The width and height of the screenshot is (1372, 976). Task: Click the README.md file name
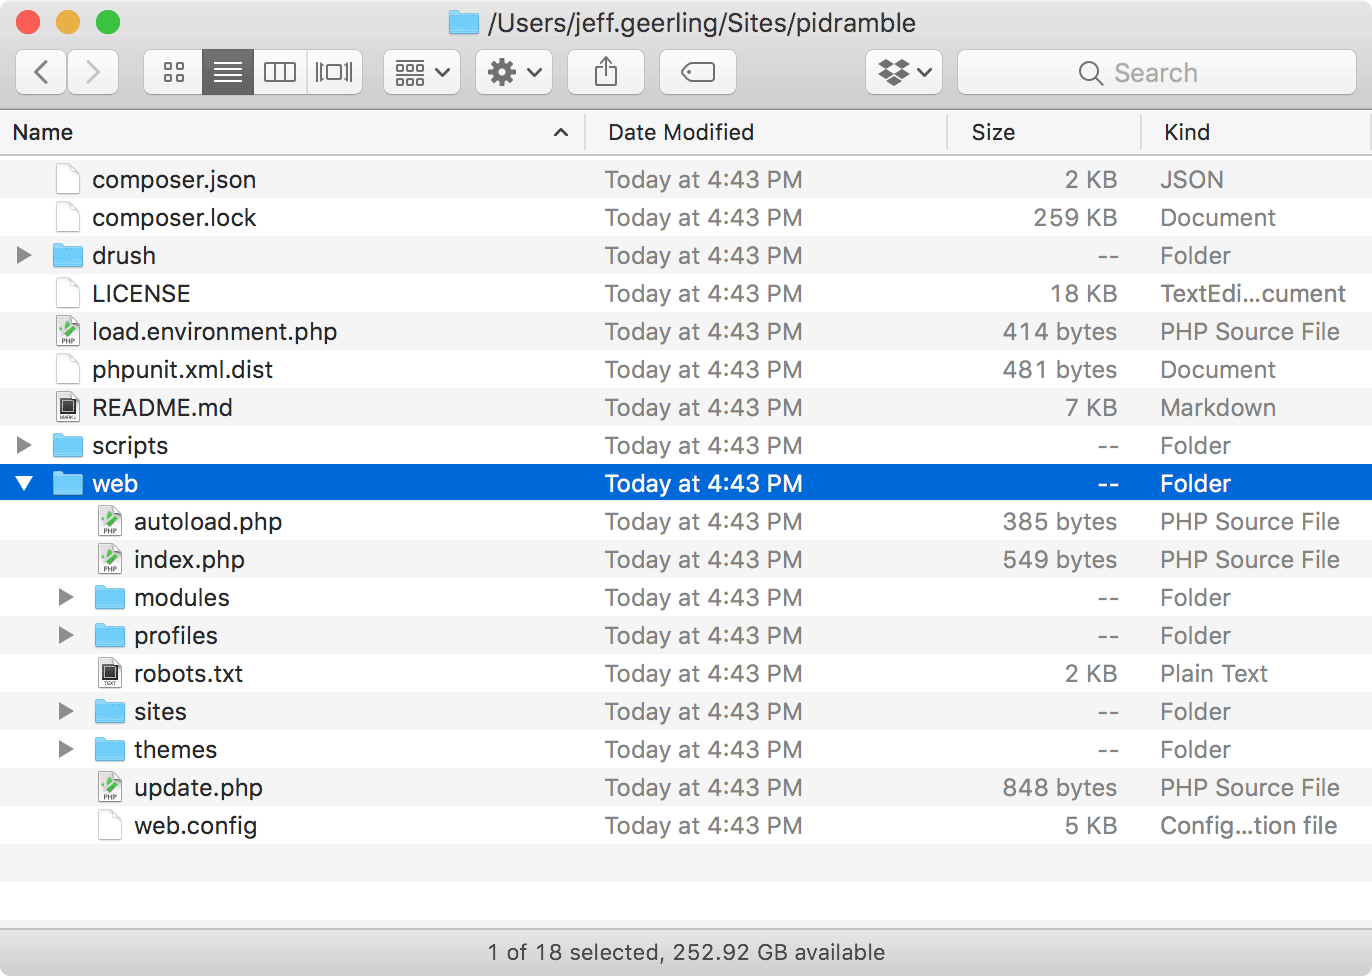[162, 407]
